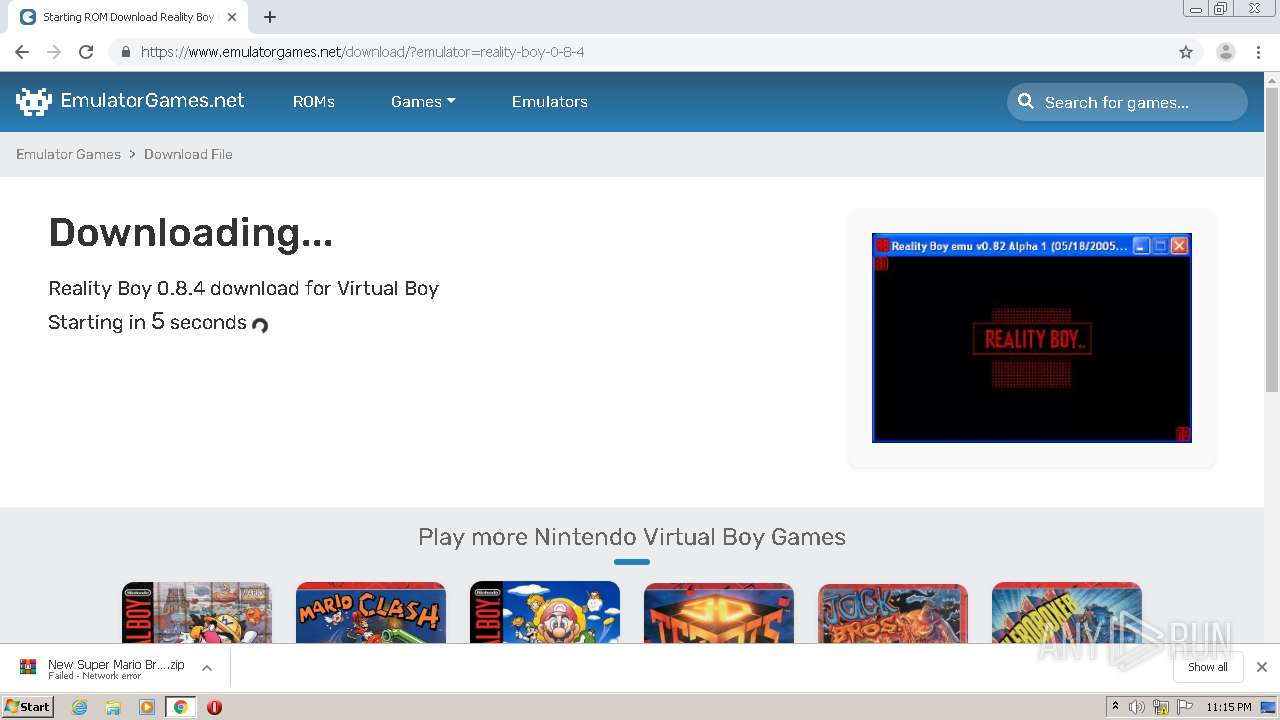The image size is (1280, 720).
Task: Open the 3D Tetris game cover
Action: 719,612
